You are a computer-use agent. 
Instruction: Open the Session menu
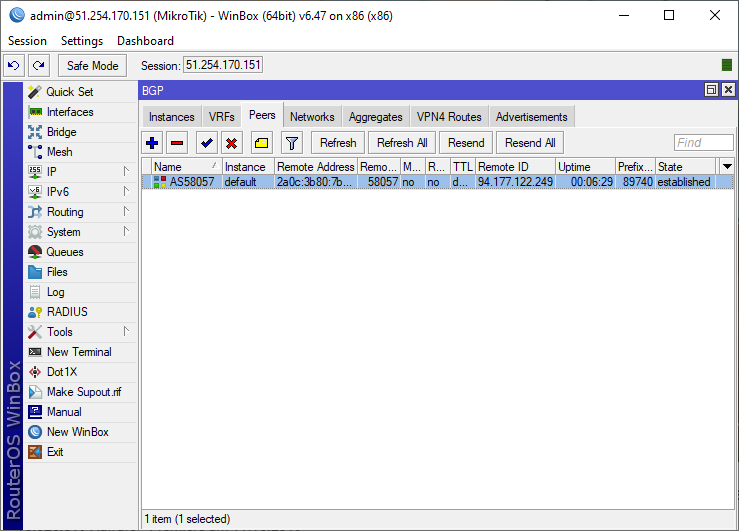(x=27, y=41)
